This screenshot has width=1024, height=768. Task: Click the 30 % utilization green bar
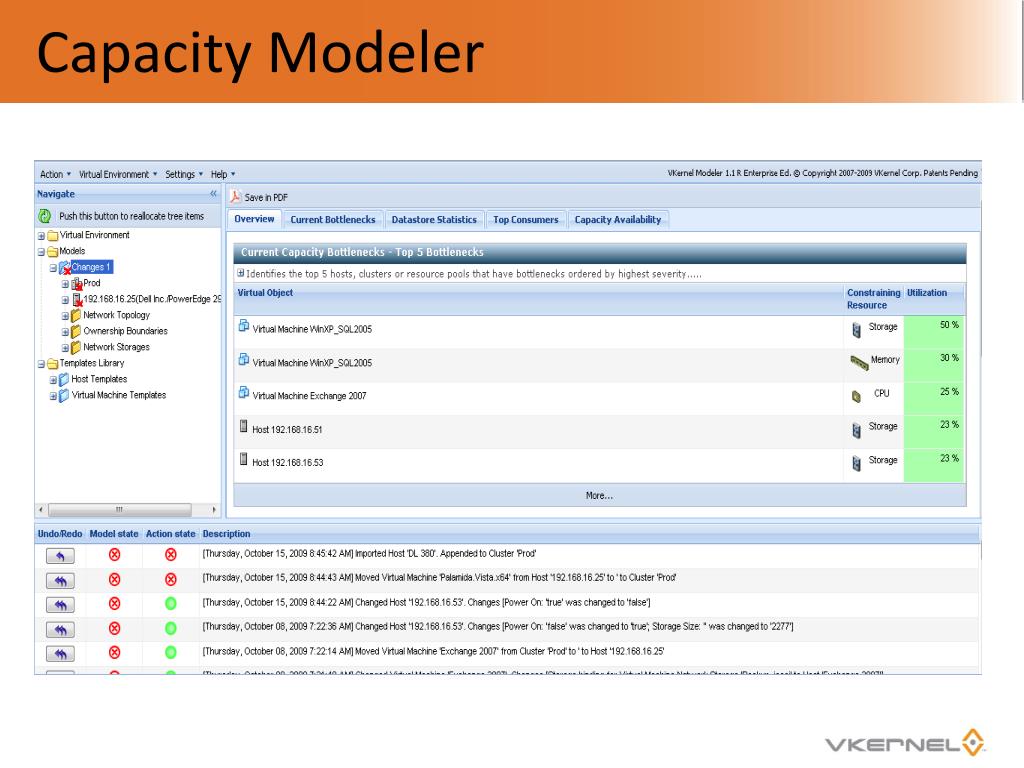pos(934,366)
